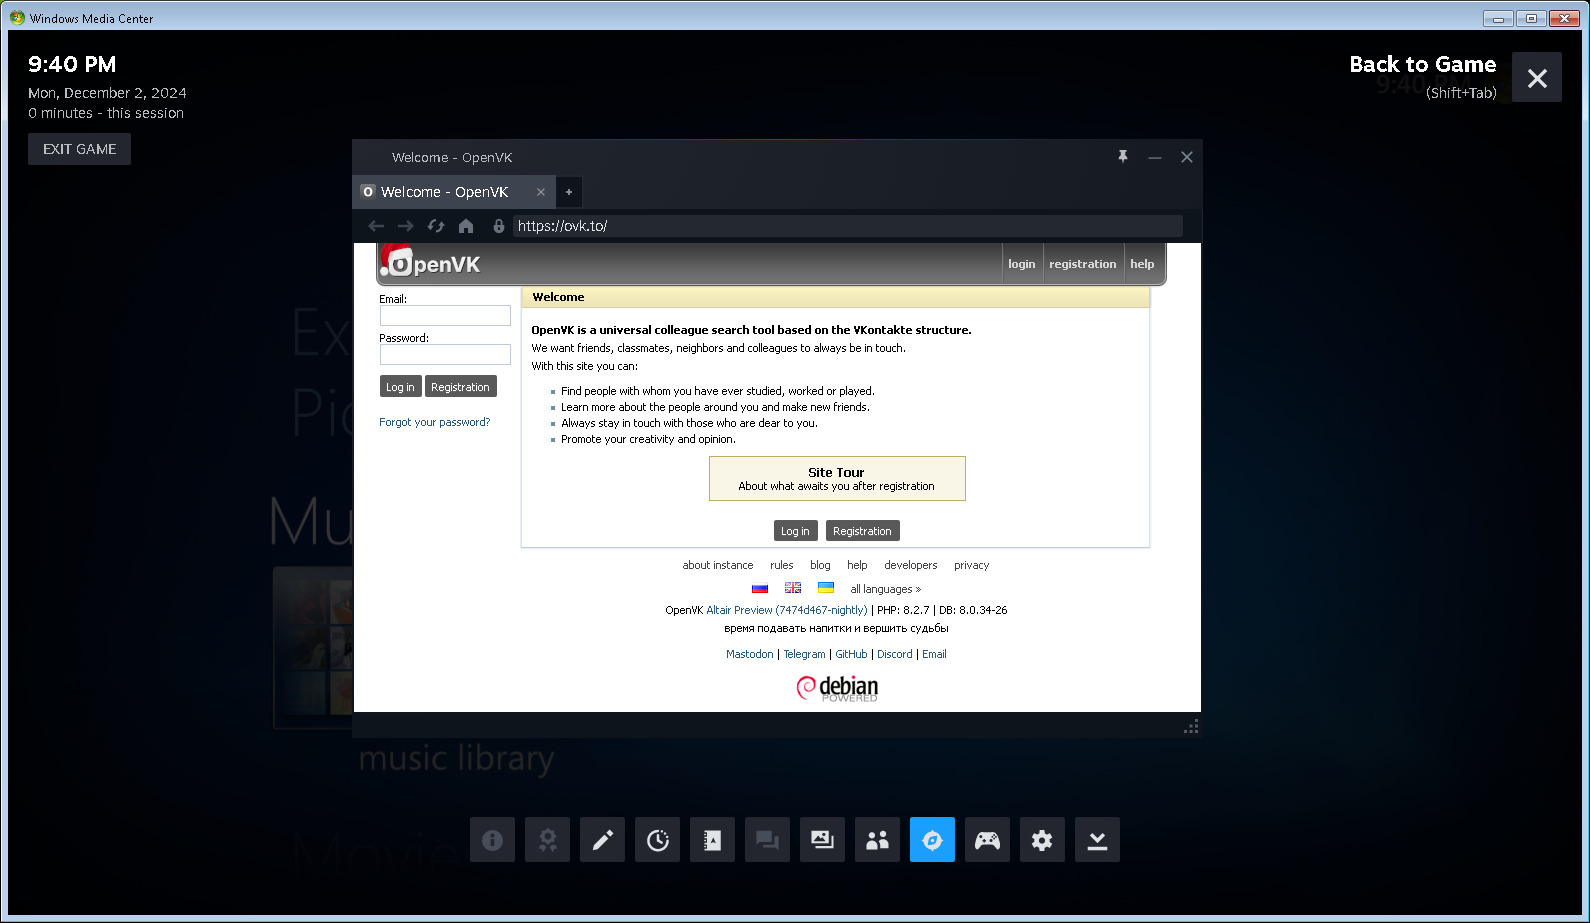Image resolution: width=1590 pixels, height=923 pixels.
Task: Open the help link in the page footer
Action: [x=857, y=565]
